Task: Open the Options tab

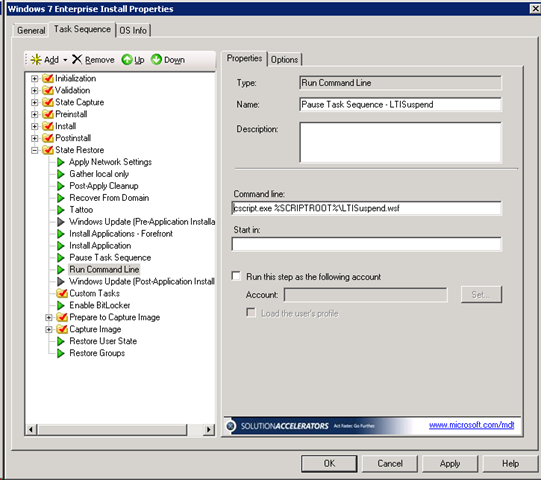Action: (284, 59)
